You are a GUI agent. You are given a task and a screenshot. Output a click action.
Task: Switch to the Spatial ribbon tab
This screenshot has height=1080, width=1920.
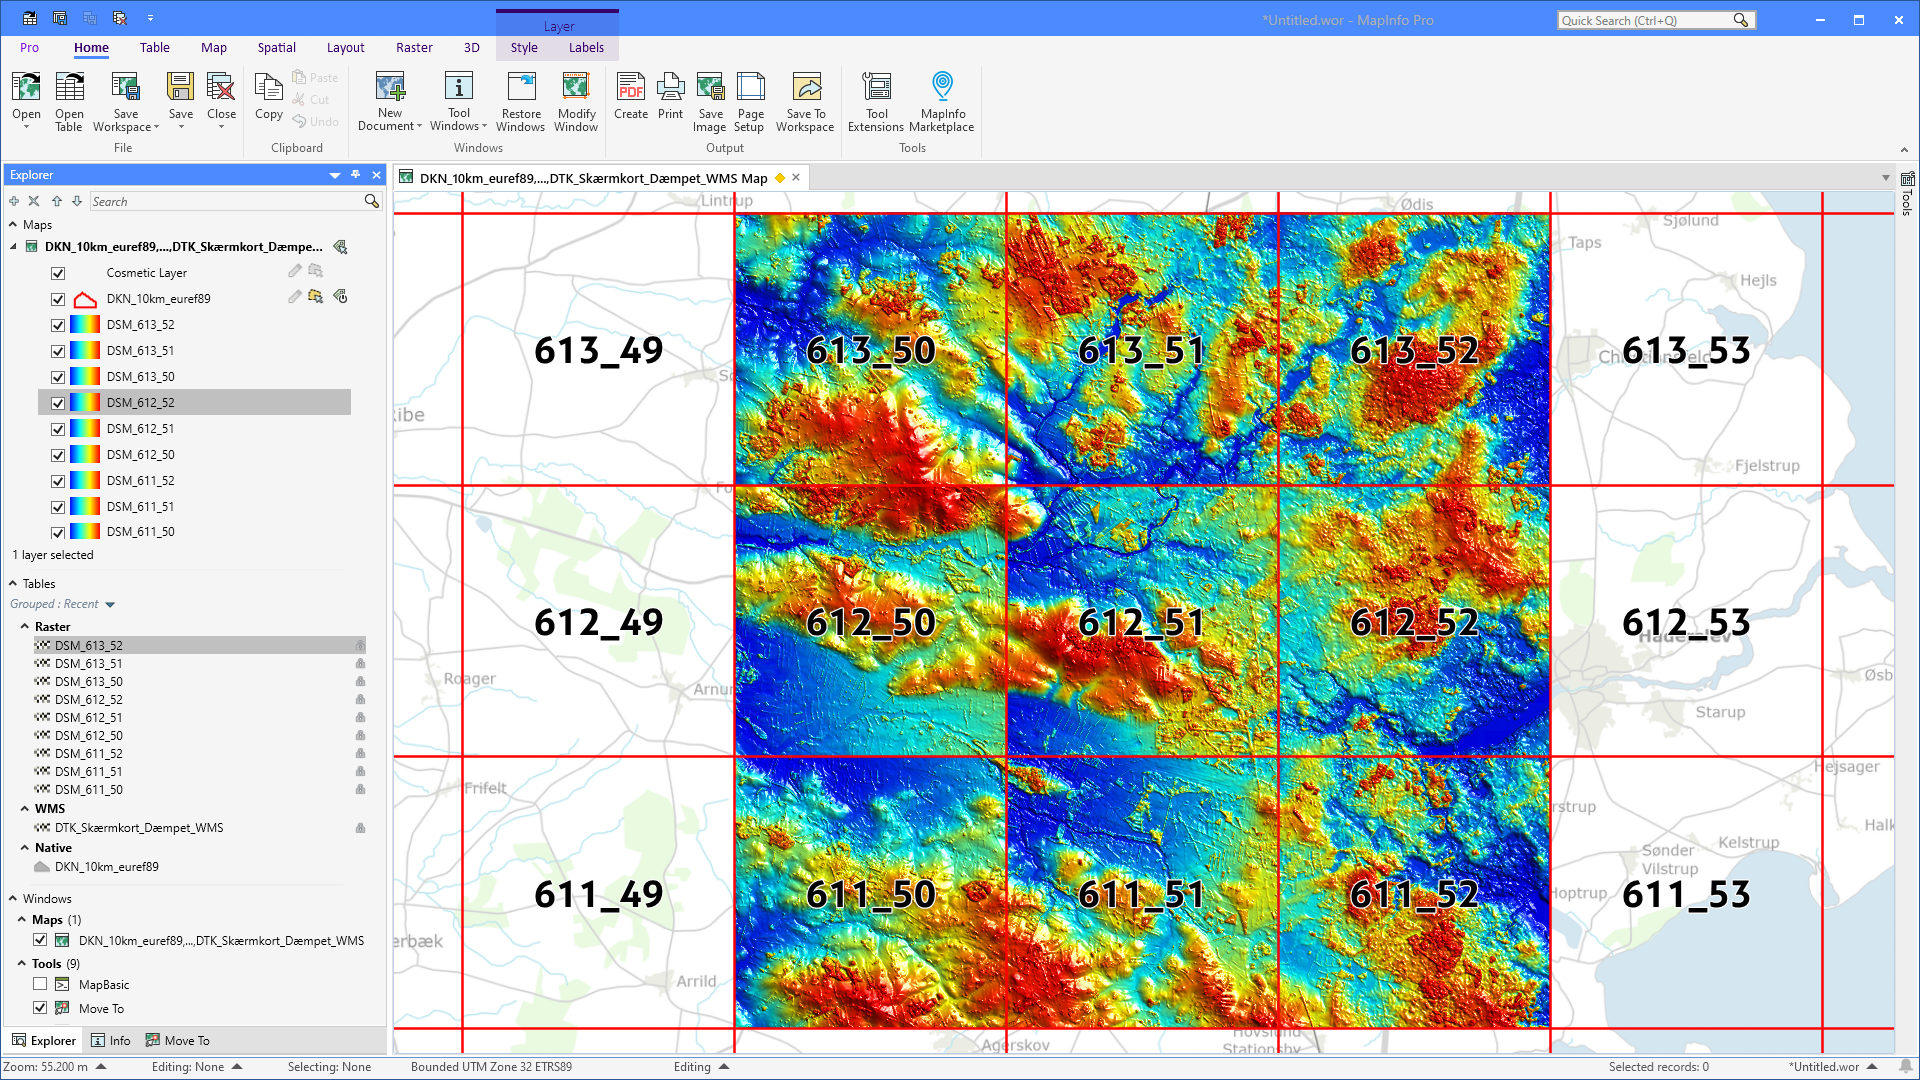(276, 47)
